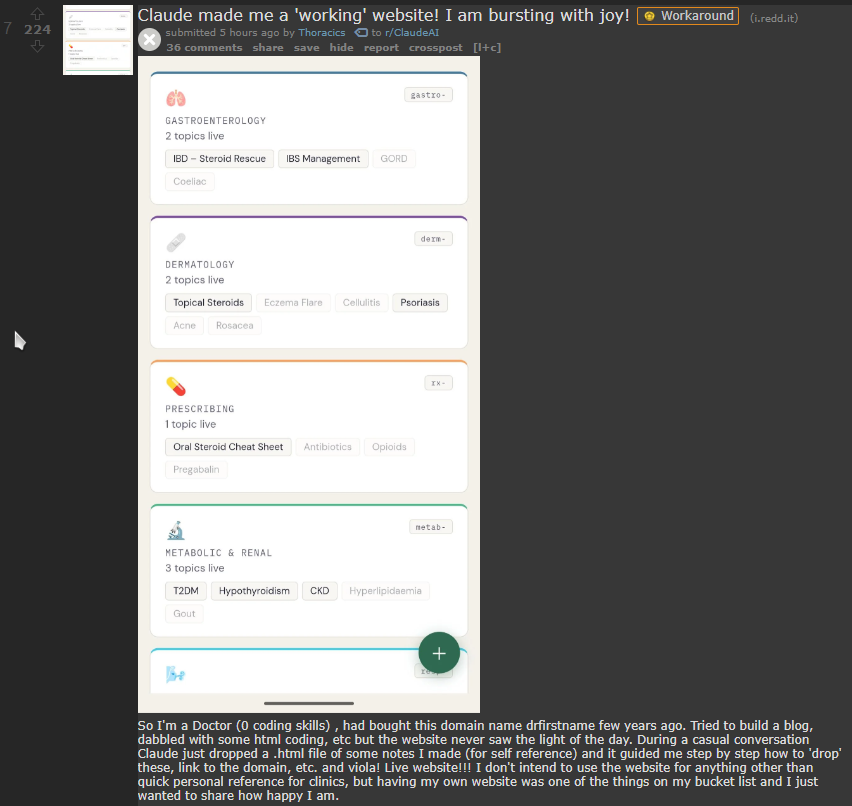Downvote the Claude website post
Screen dimensions: 852x806
tap(37, 46)
